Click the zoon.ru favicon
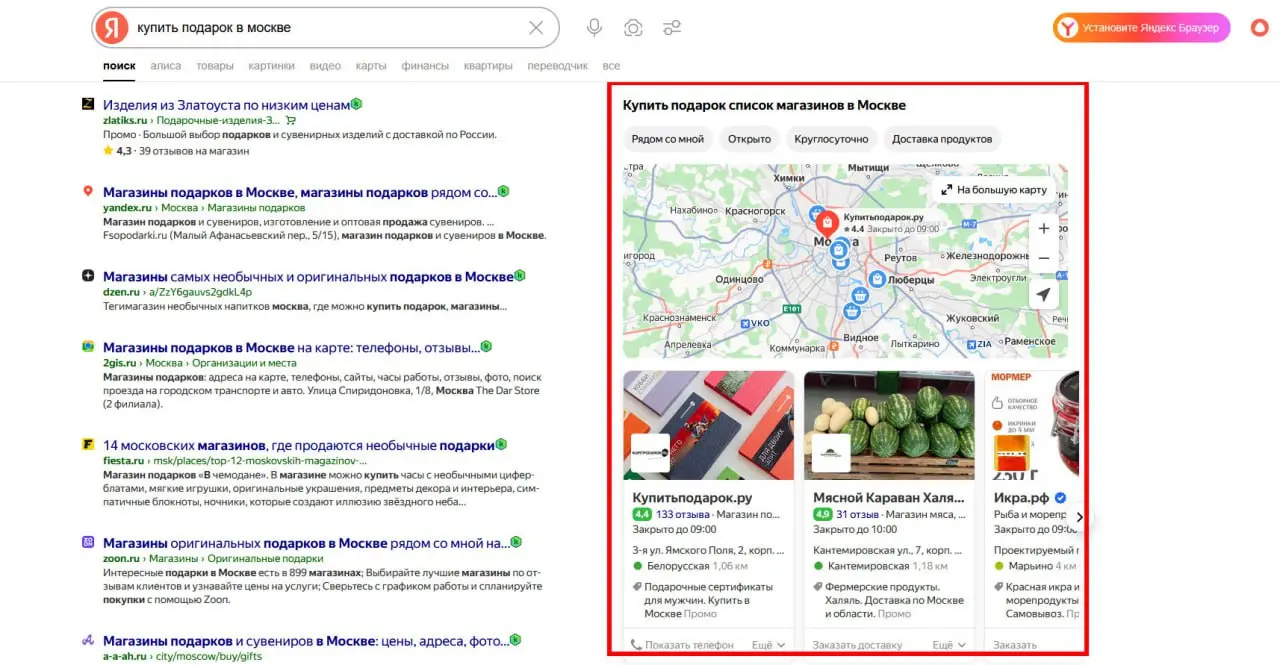This screenshot has width=1280, height=665. (88, 542)
